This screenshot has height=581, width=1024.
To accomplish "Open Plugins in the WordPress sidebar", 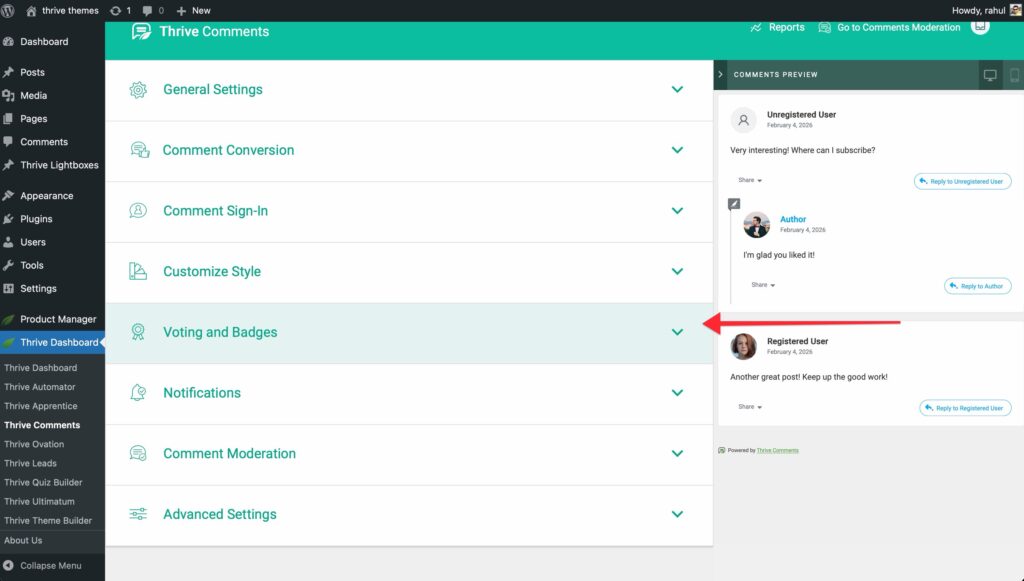I will coord(36,219).
